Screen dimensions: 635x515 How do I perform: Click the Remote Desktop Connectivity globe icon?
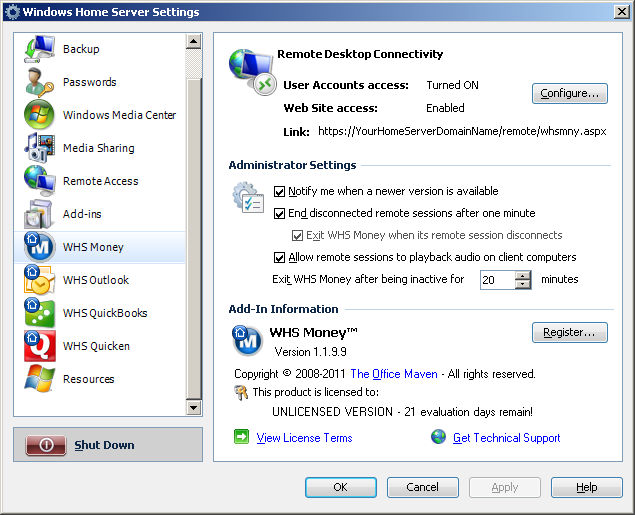[253, 72]
